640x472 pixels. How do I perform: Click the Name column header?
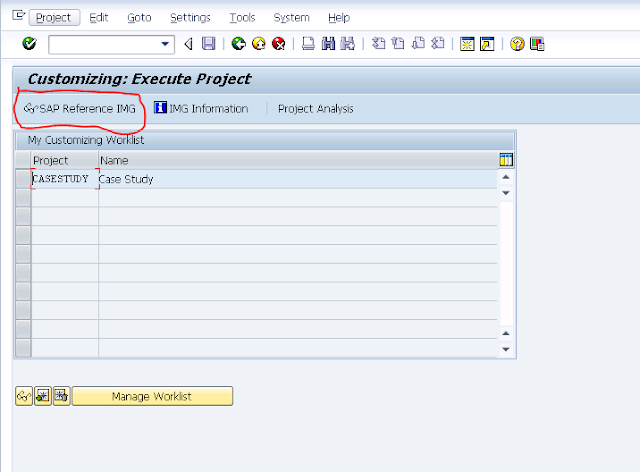(298, 160)
